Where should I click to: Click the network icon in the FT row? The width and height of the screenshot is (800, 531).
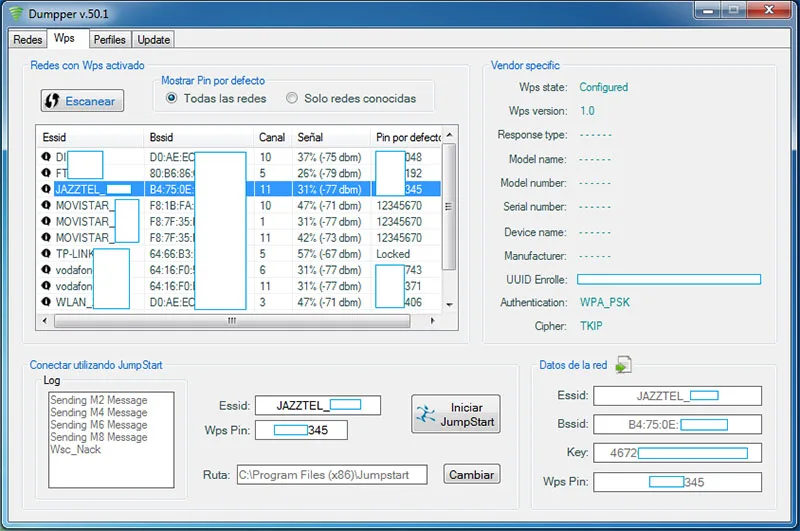point(46,172)
